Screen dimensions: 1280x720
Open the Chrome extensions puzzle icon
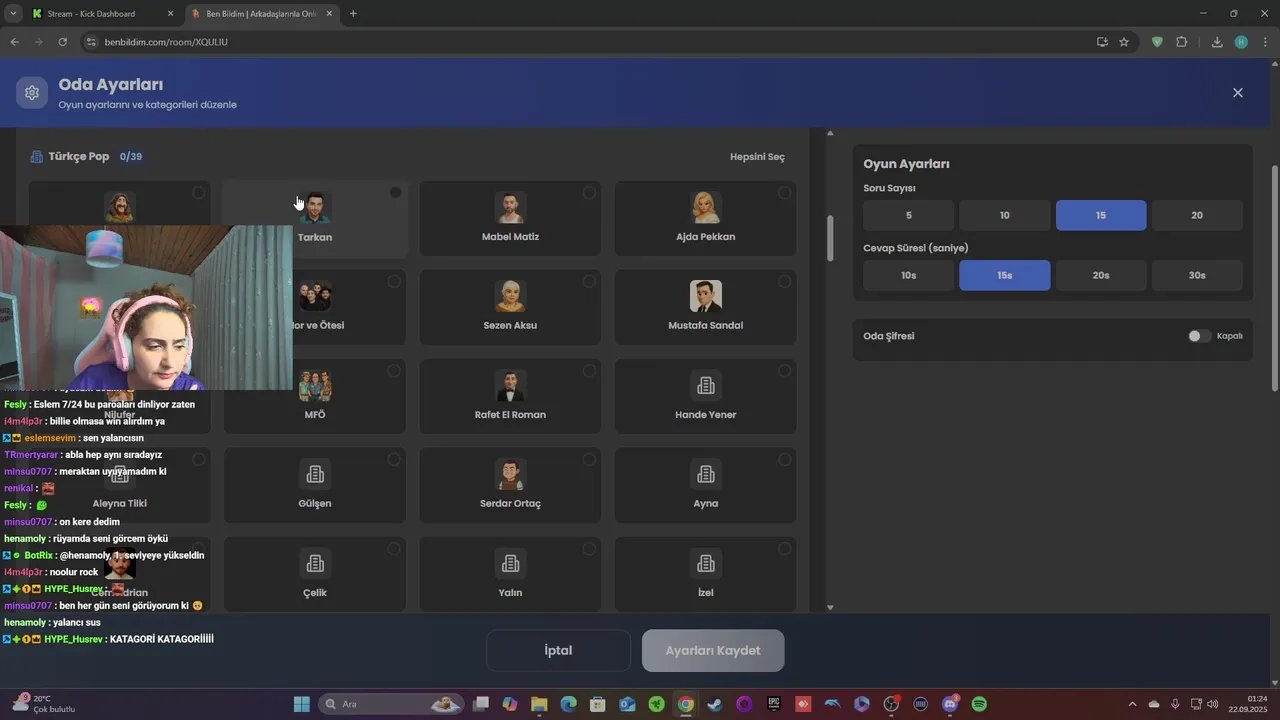(1182, 42)
